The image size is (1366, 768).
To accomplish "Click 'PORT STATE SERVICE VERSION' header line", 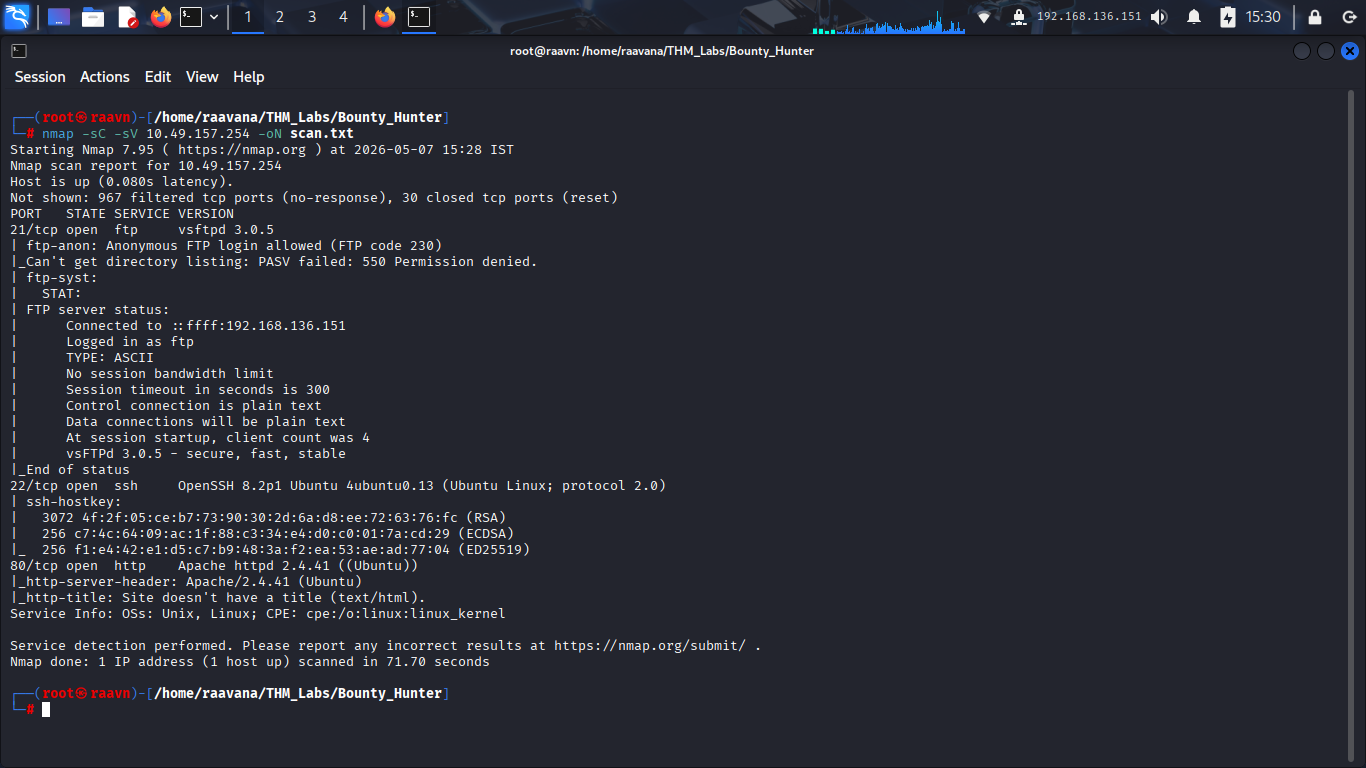I will coord(122,214).
